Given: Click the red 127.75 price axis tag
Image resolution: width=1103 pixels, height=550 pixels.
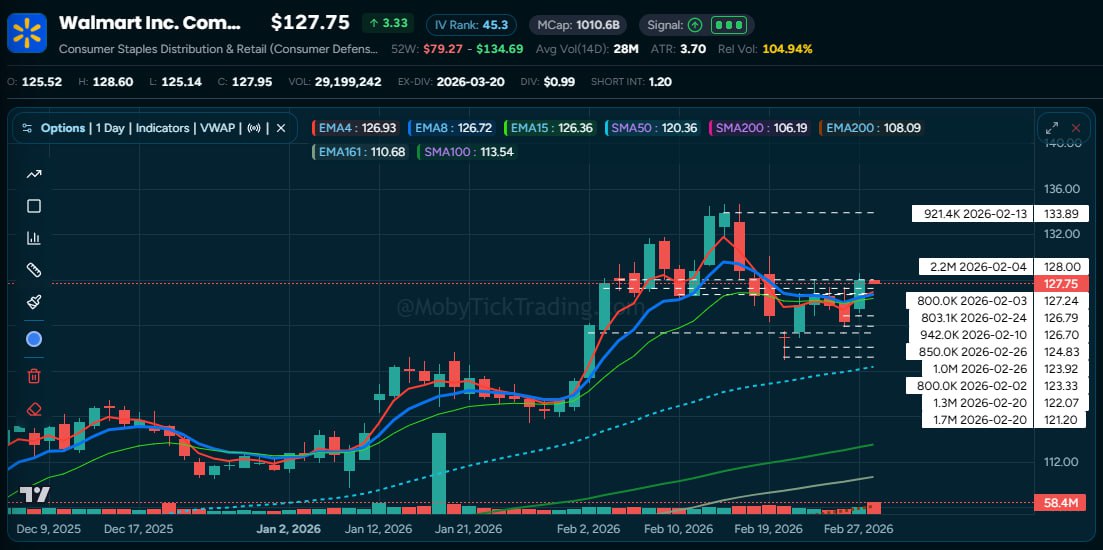Looking at the screenshot, I should point(1061,284).
